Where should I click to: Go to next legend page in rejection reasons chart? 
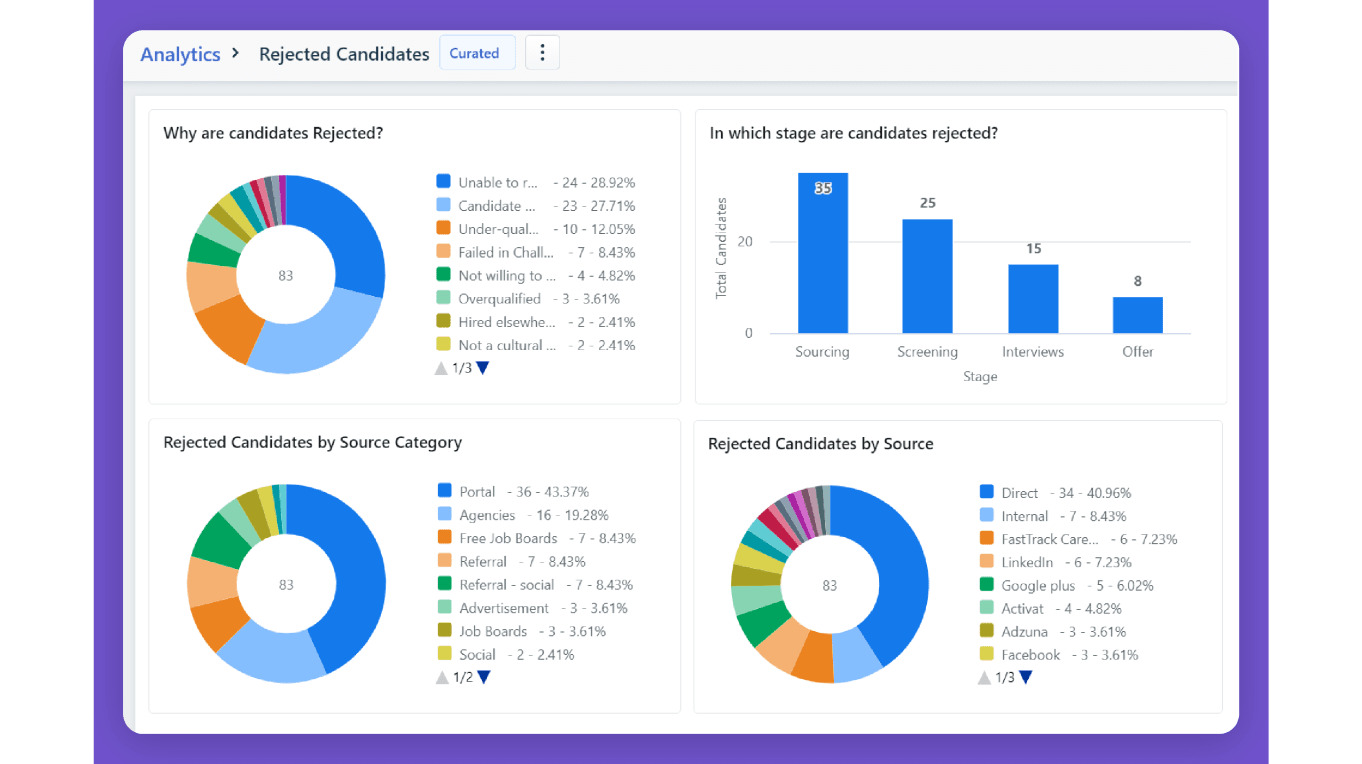[483, 368]
